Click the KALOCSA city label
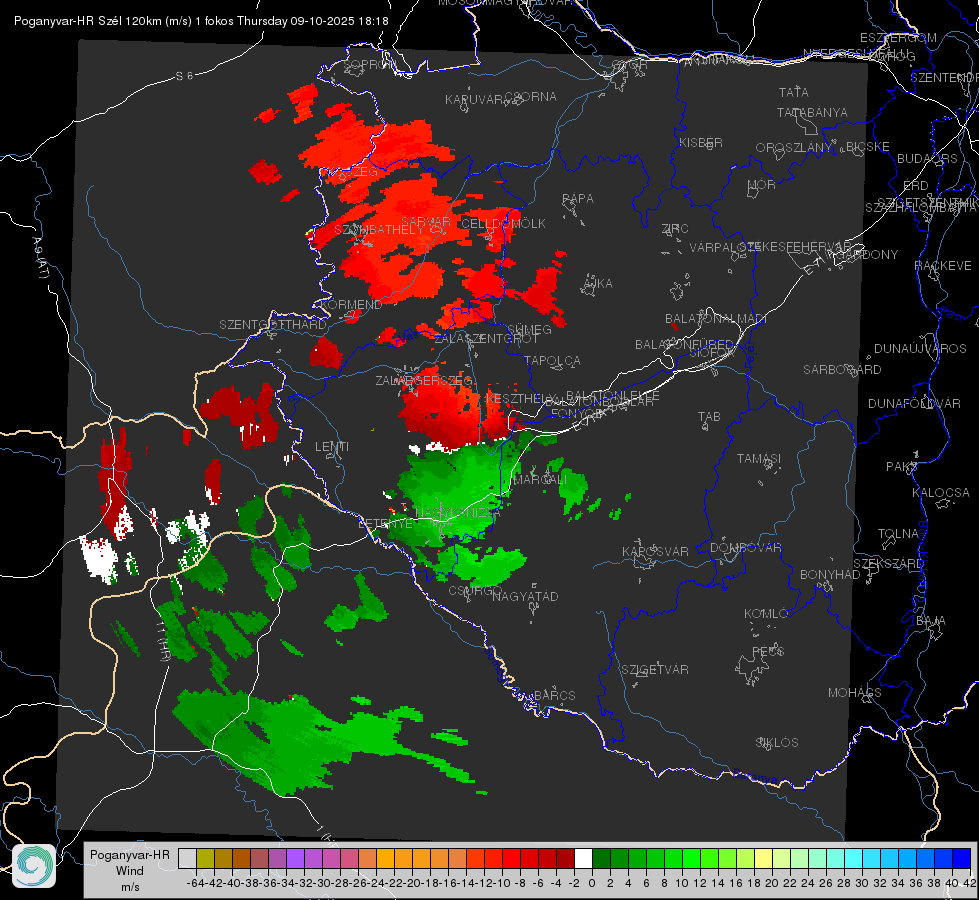 point(940,492)
